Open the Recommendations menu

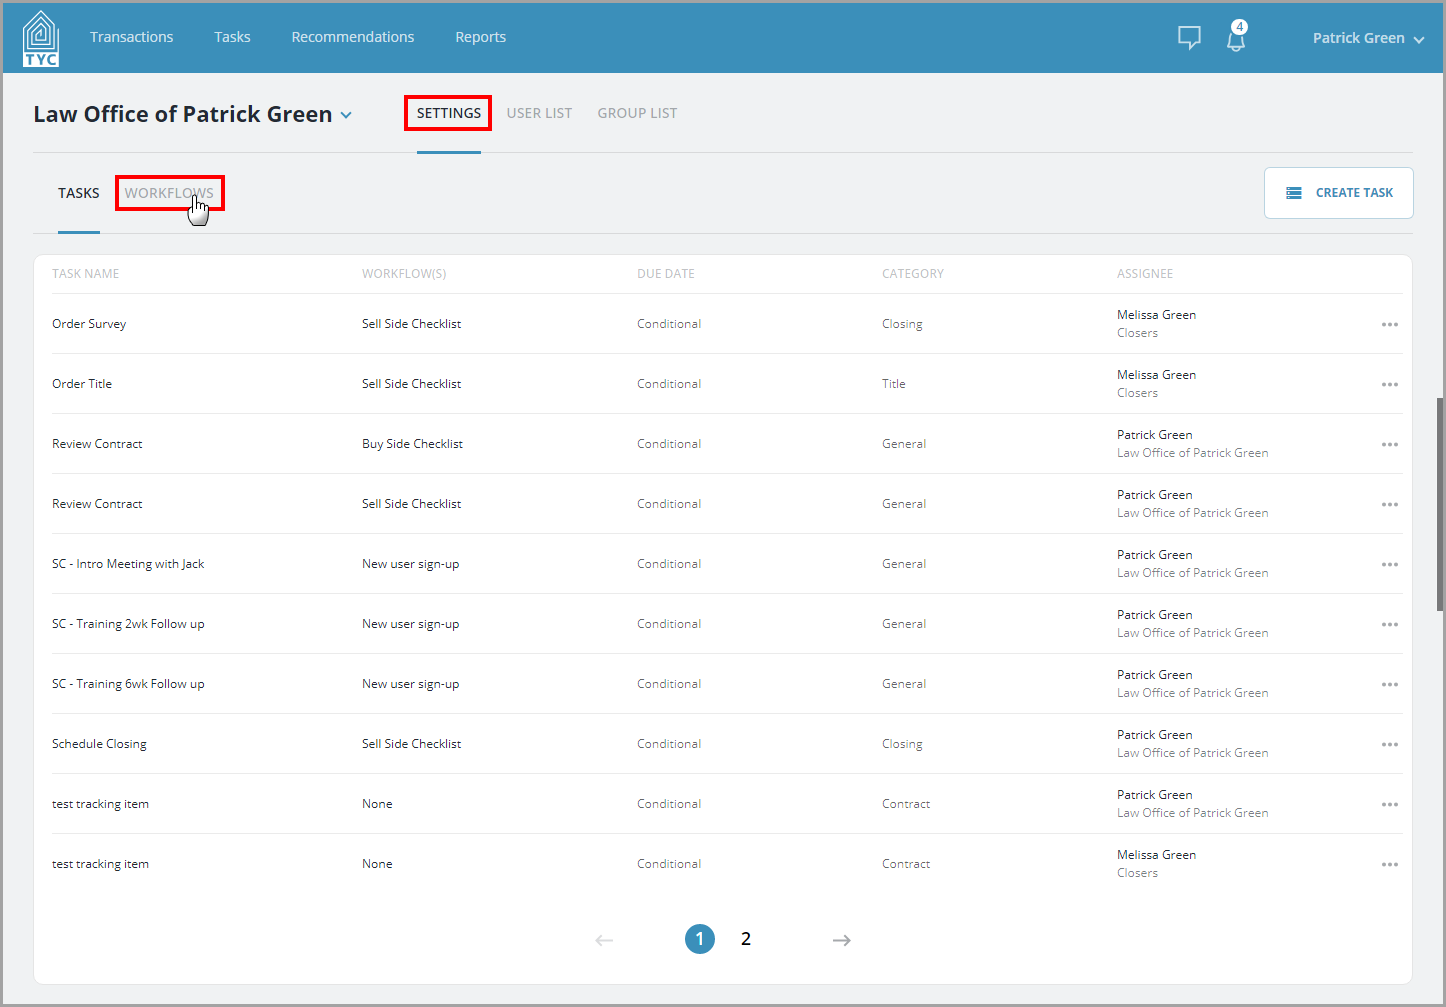coord(353,37)
